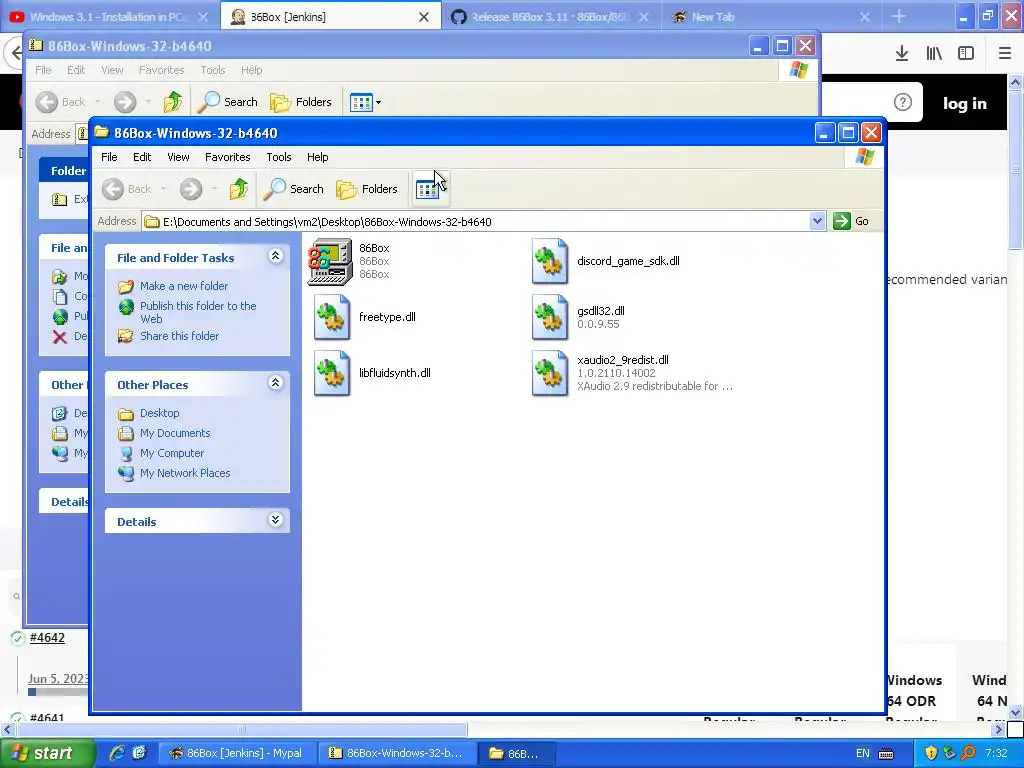
Task: Switch to 86Box-Windows-32-b... zip taskbar button
Action: [x=396, y=754]
